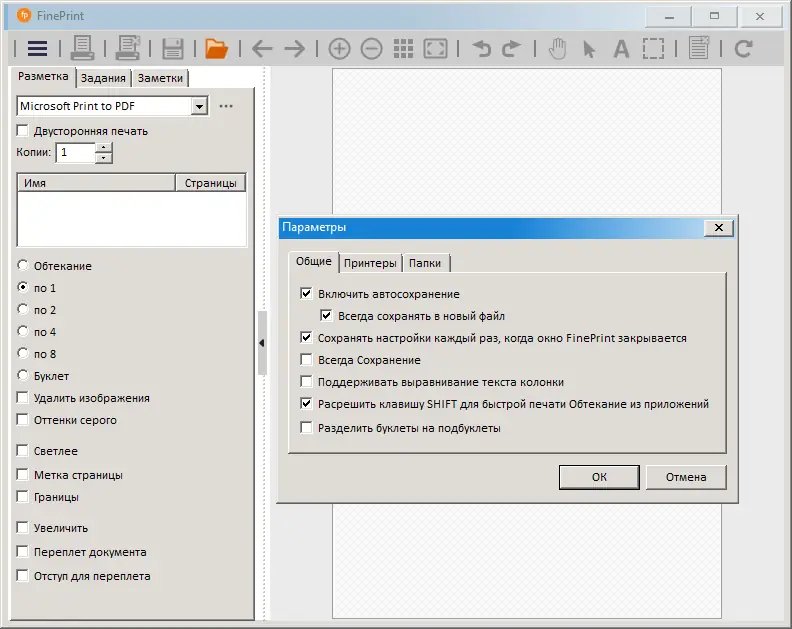The image size is (792, 629).
Task: Click the orange Open folder icon
Action: pyautogui.click(x=217, y=49)
